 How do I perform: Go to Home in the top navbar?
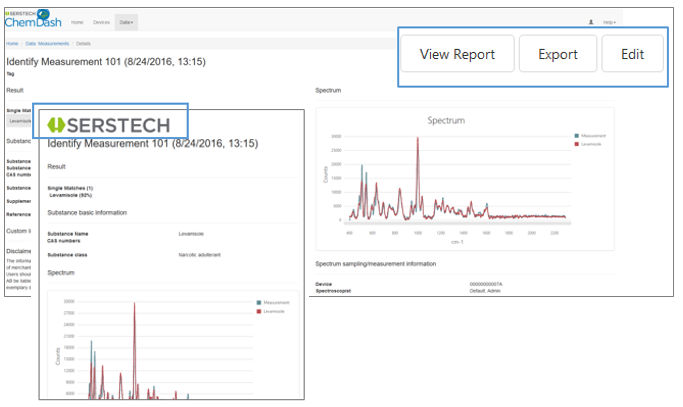[x=77, y=22]
